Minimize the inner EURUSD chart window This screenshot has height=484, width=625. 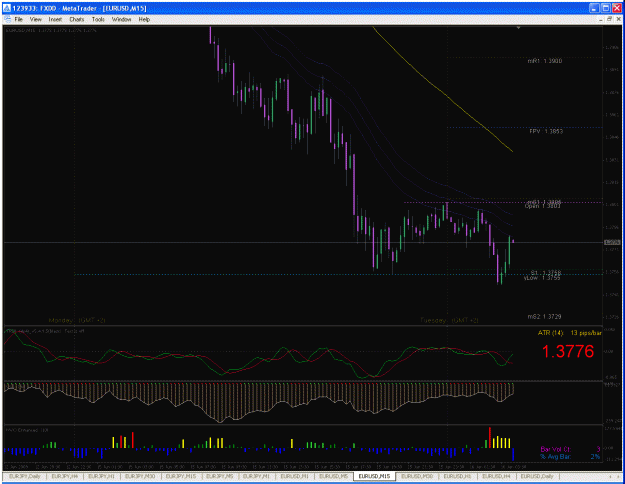(x=600, y=19)
